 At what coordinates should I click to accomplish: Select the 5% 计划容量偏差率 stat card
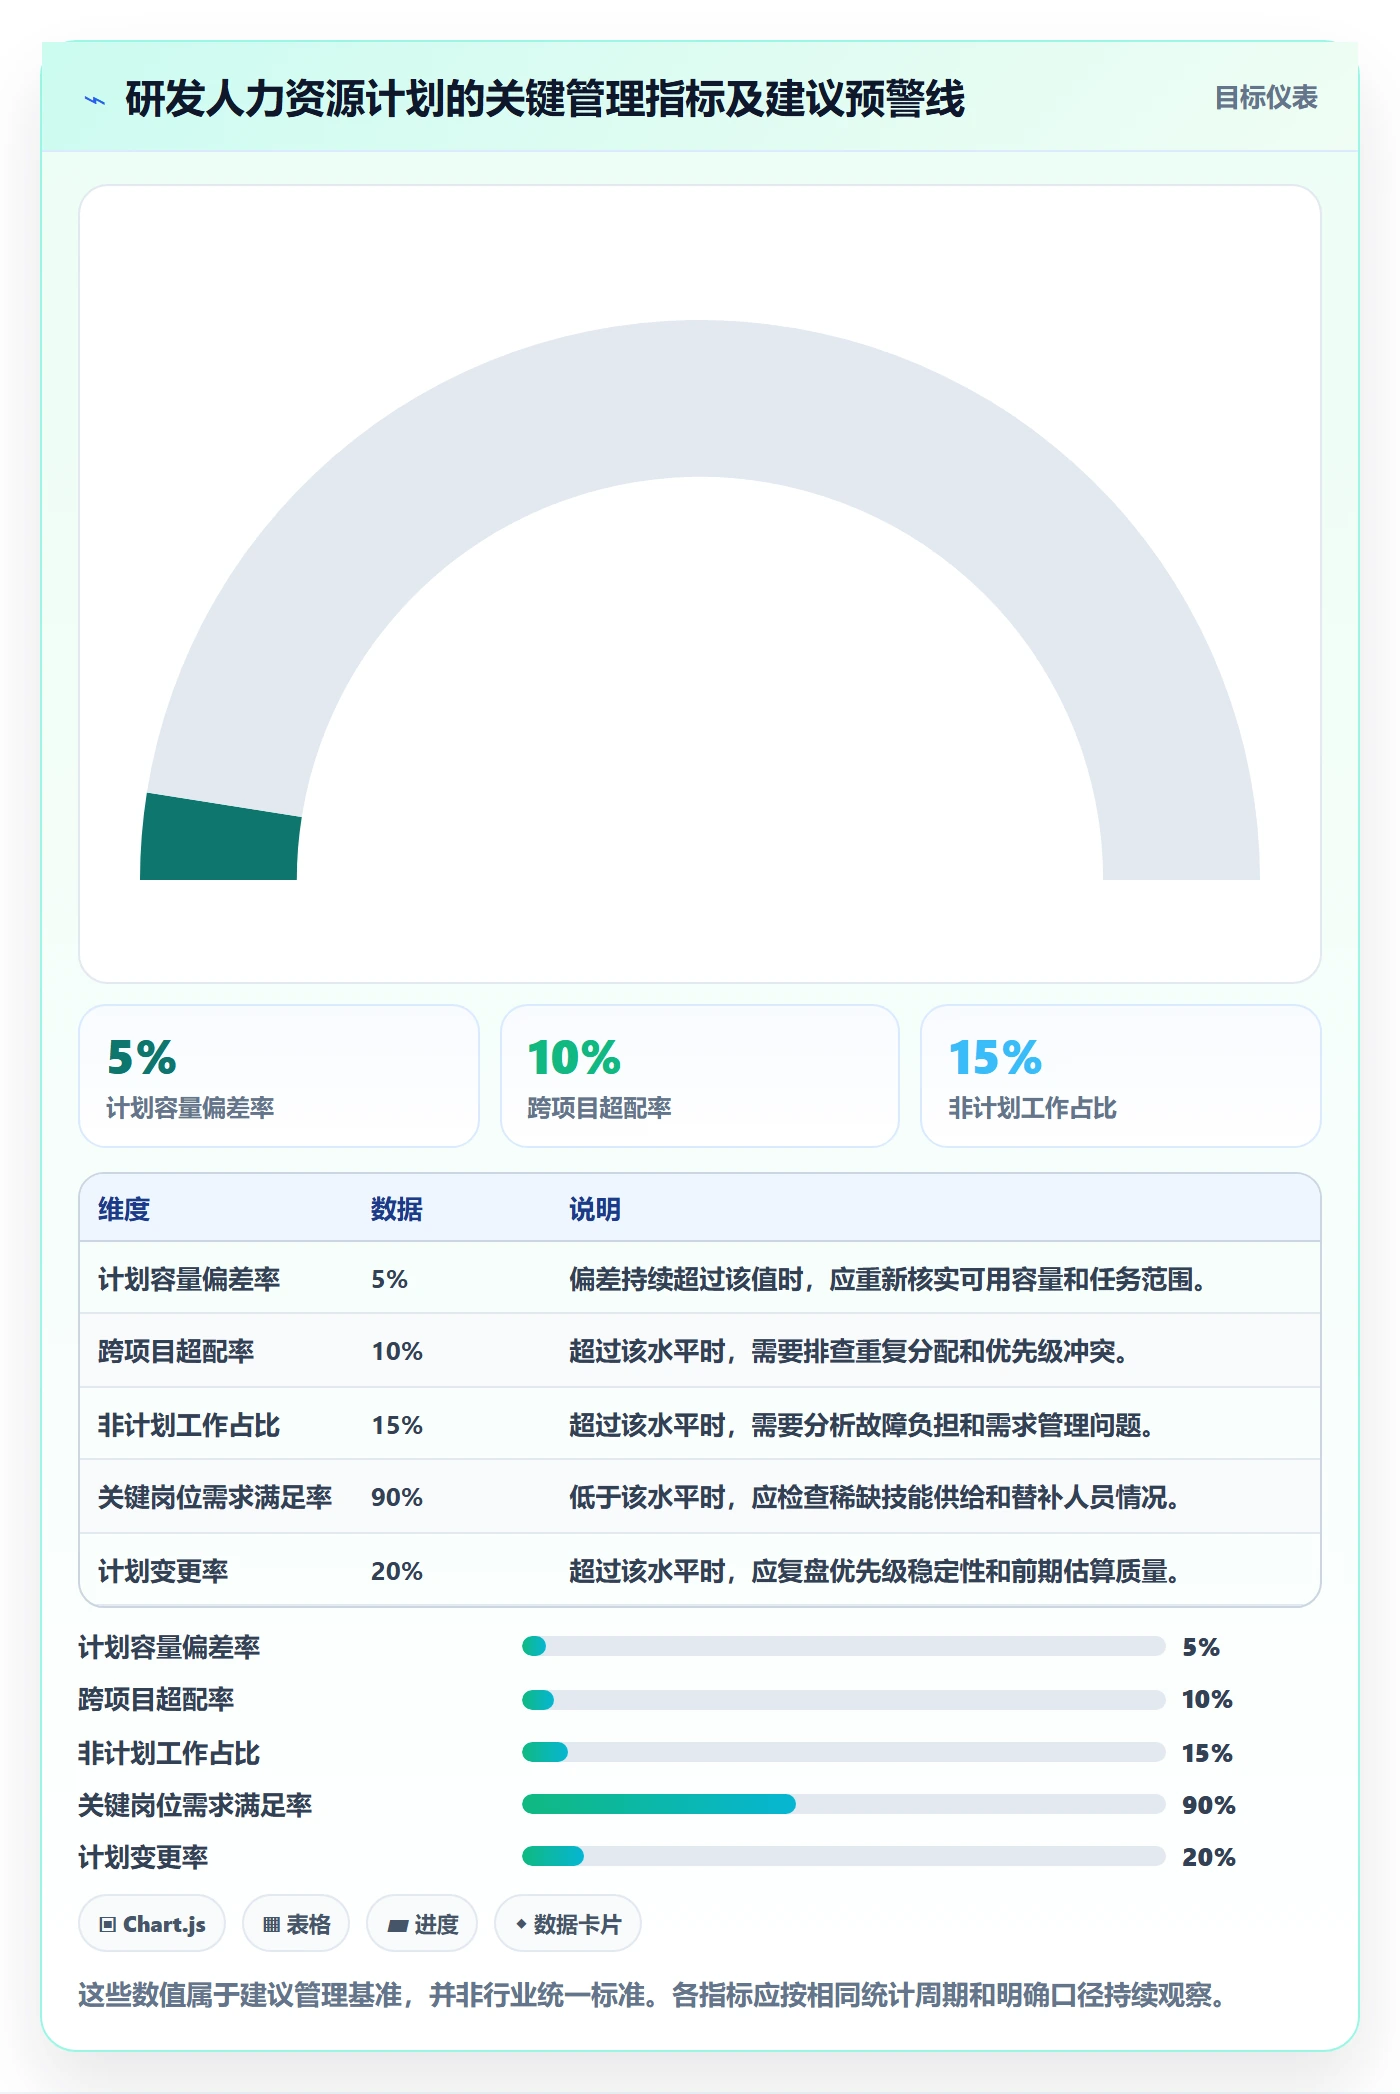279,1076
